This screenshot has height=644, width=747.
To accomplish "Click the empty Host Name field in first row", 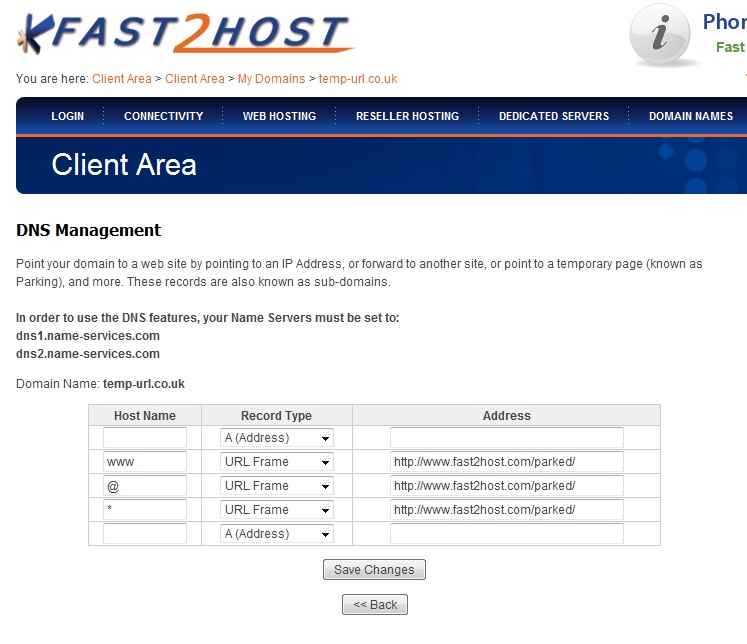I will click(x=145, y=438).
